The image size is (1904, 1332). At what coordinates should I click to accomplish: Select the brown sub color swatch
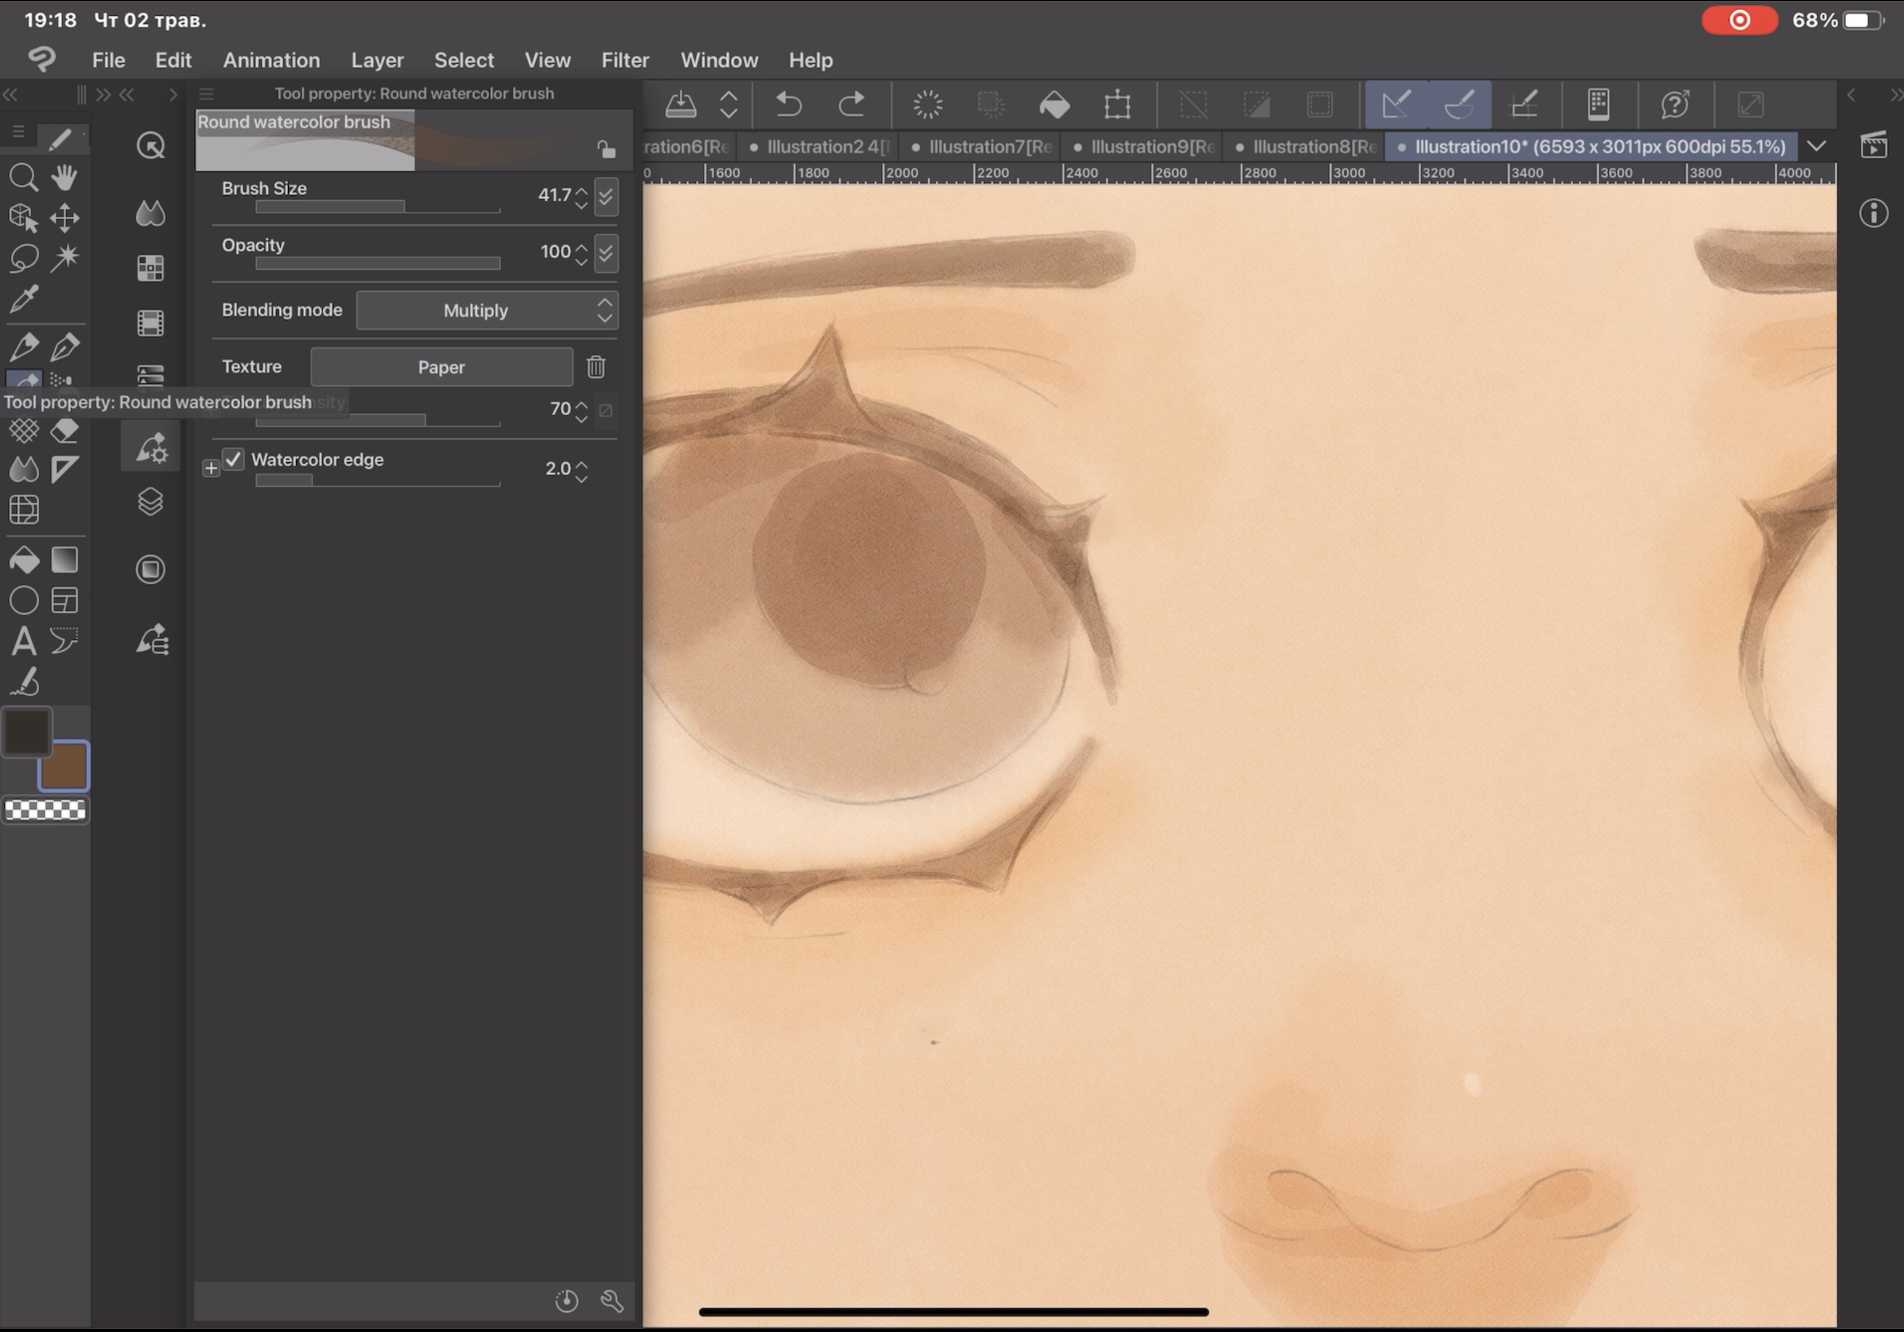[x=65, y=767]
